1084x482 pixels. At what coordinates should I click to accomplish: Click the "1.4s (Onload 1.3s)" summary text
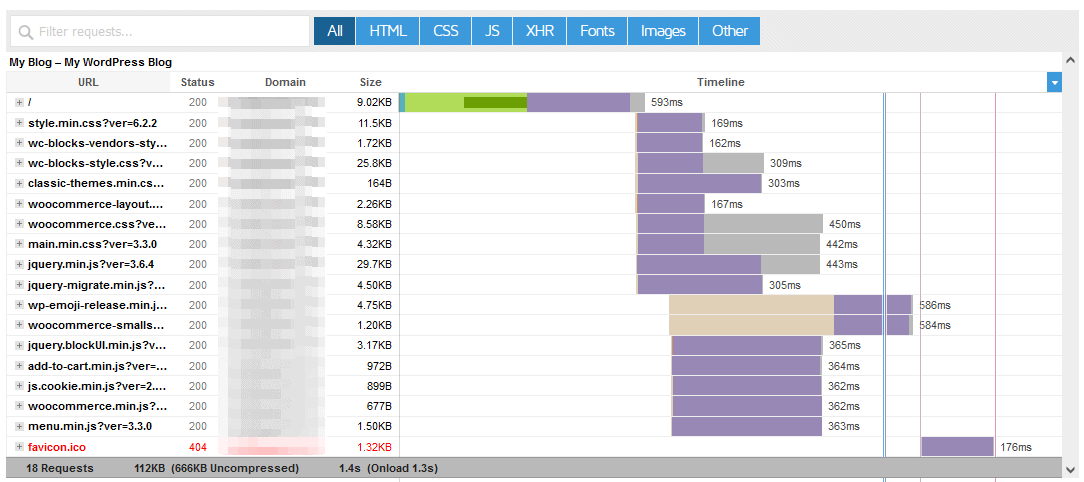click(389, 468)
